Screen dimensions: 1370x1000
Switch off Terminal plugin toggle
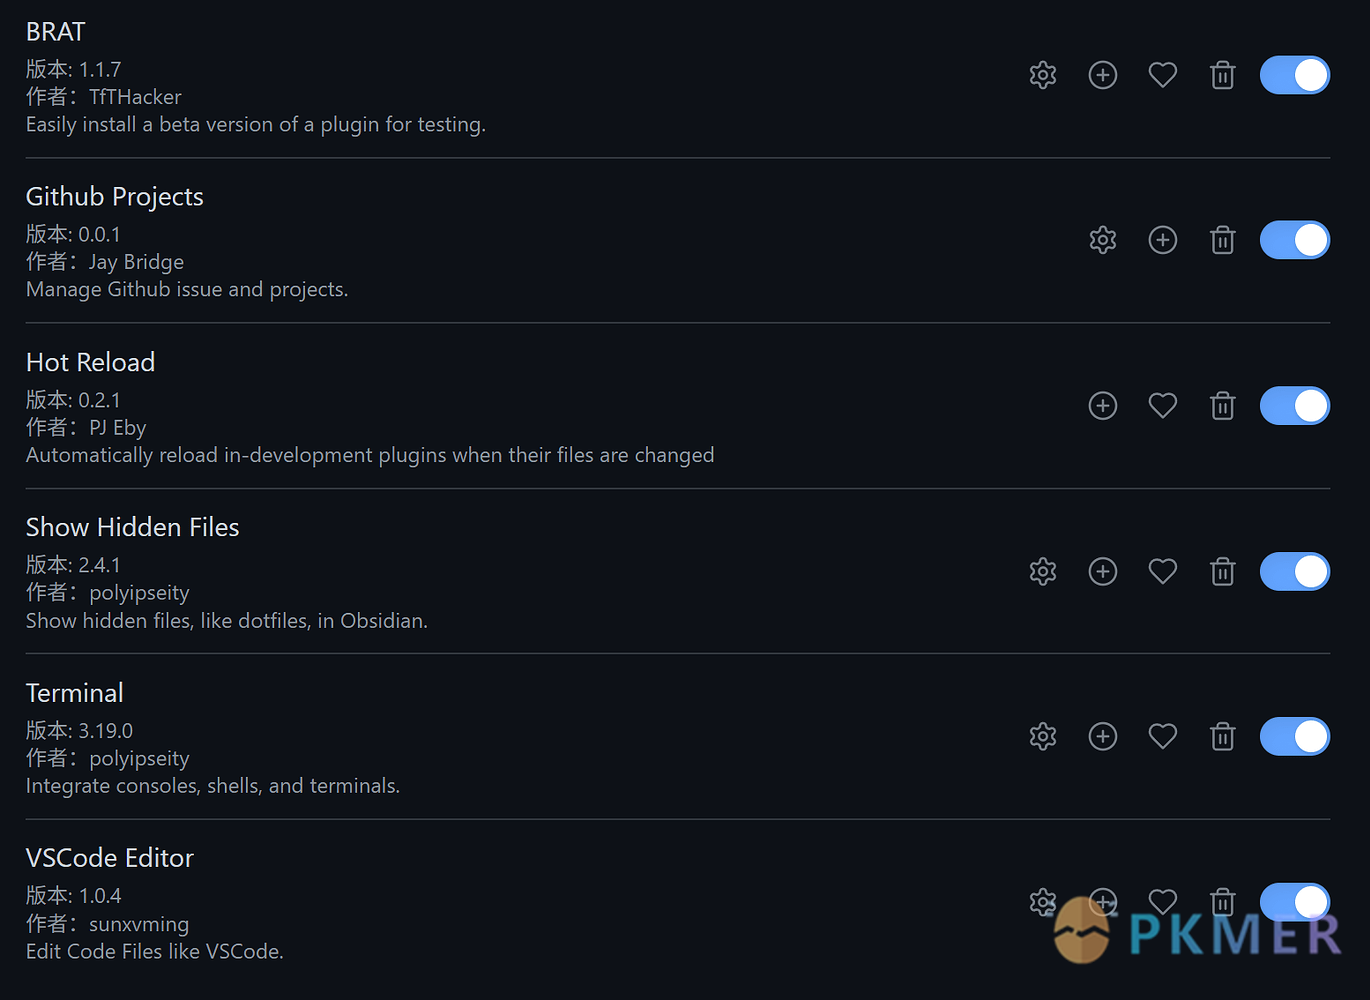pos(1295,737)
